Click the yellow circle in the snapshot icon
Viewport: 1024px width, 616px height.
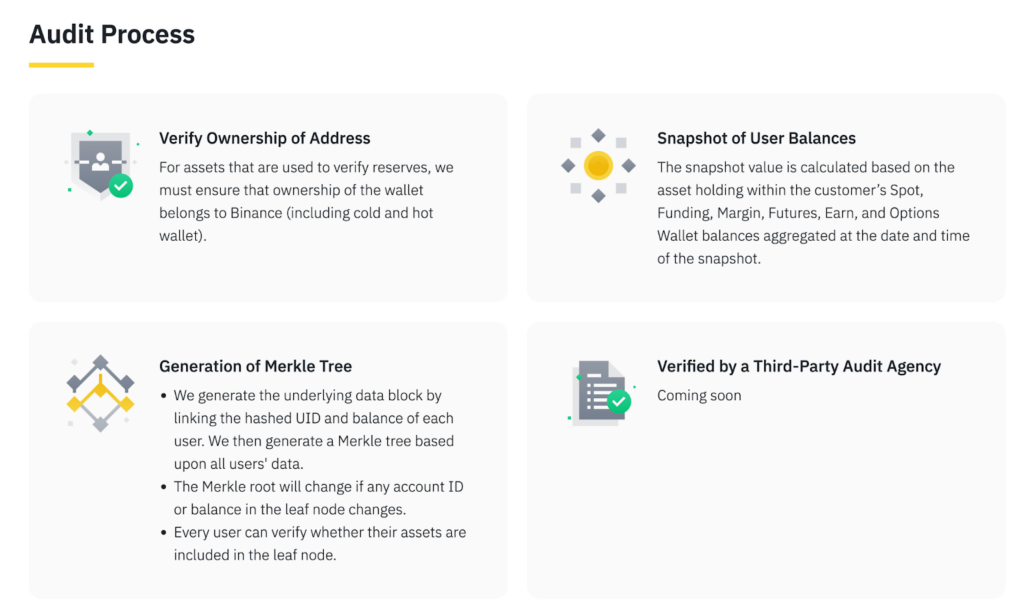(598, 165)
